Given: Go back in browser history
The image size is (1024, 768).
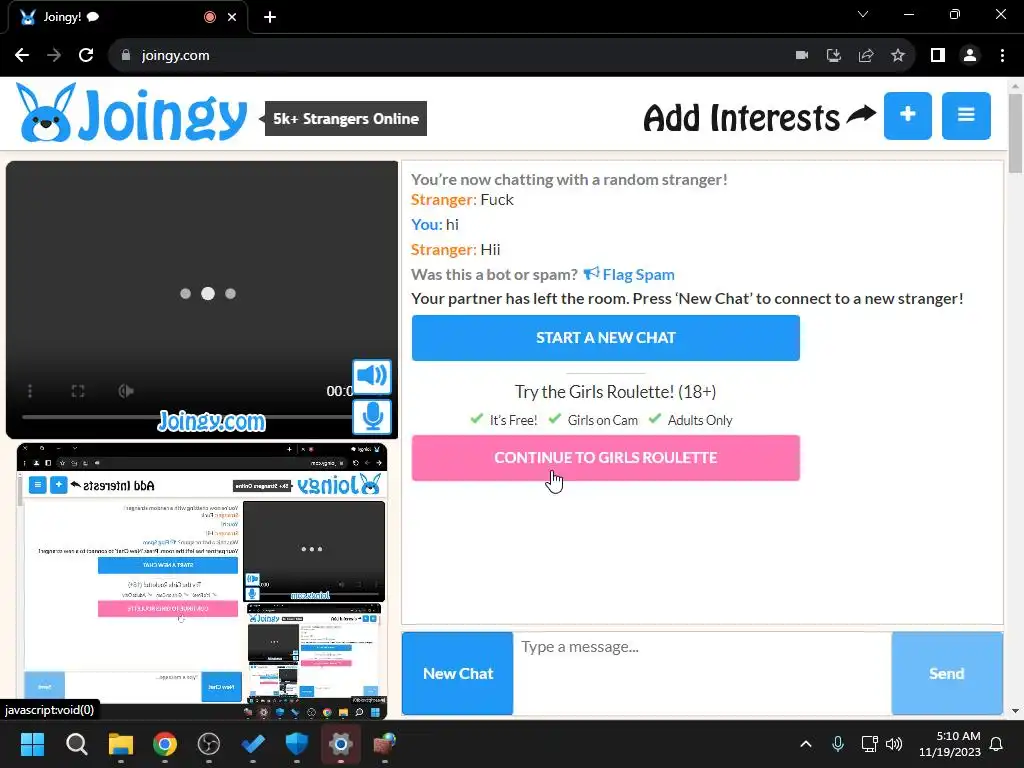Looking at the screenshot, I should coord(22,56).
